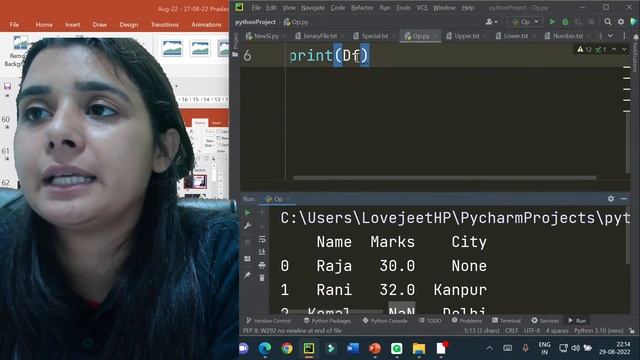Print the Run console output
The width and height of the screenshot is (640, 360).
click(262, 265)
